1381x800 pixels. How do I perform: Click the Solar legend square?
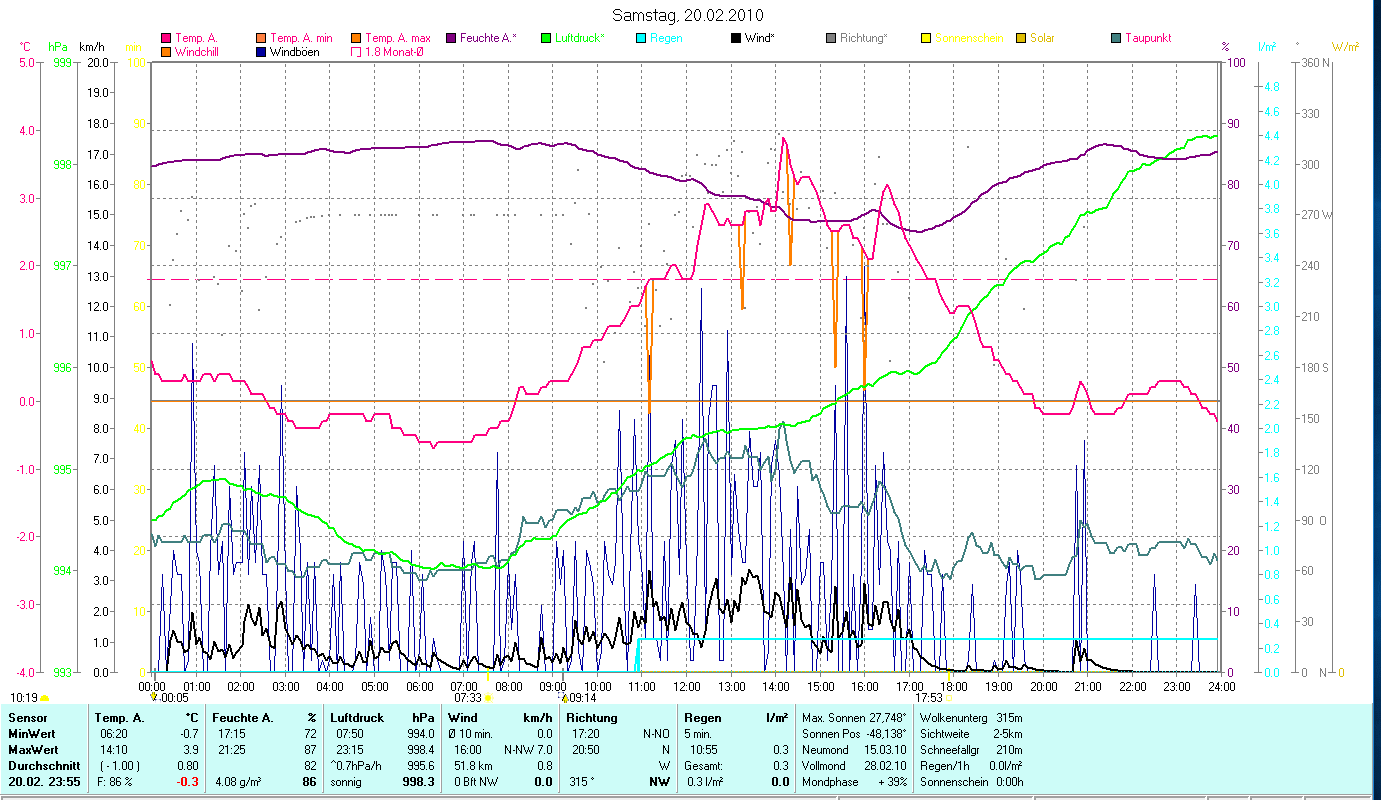point(1021,39)
